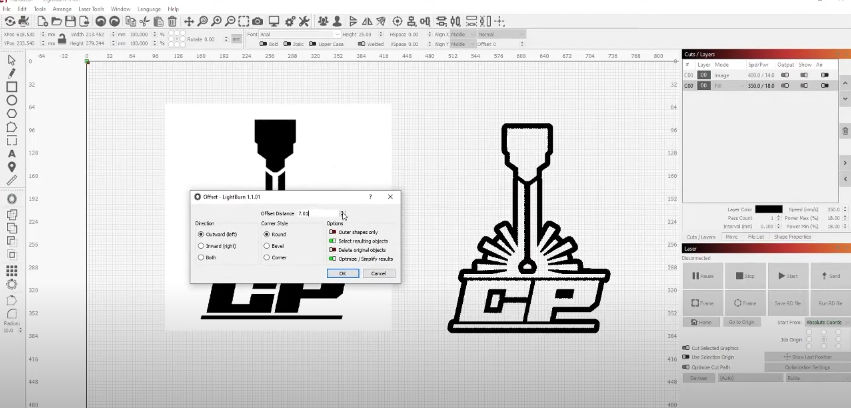Select the Position Laser pin tool
Viewport: 851px width, 408px height.
pyautogui.click(x=11, y=167)
